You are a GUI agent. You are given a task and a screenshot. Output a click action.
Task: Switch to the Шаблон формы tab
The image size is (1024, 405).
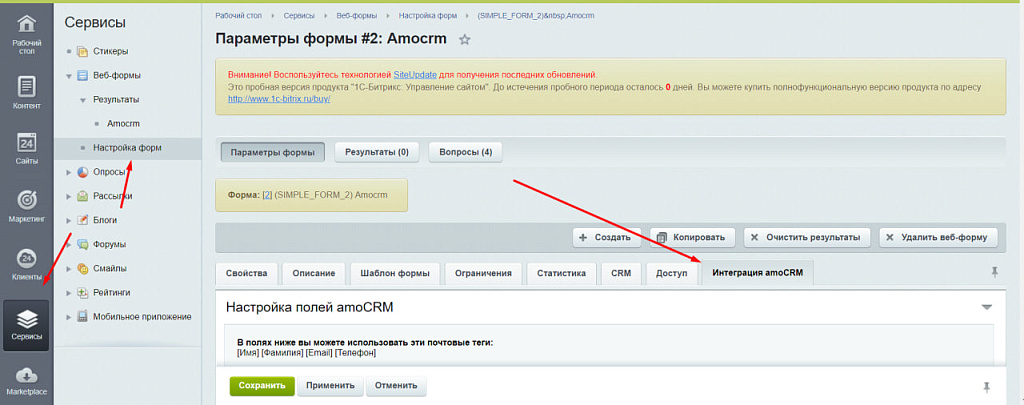(x=394, y=273)
